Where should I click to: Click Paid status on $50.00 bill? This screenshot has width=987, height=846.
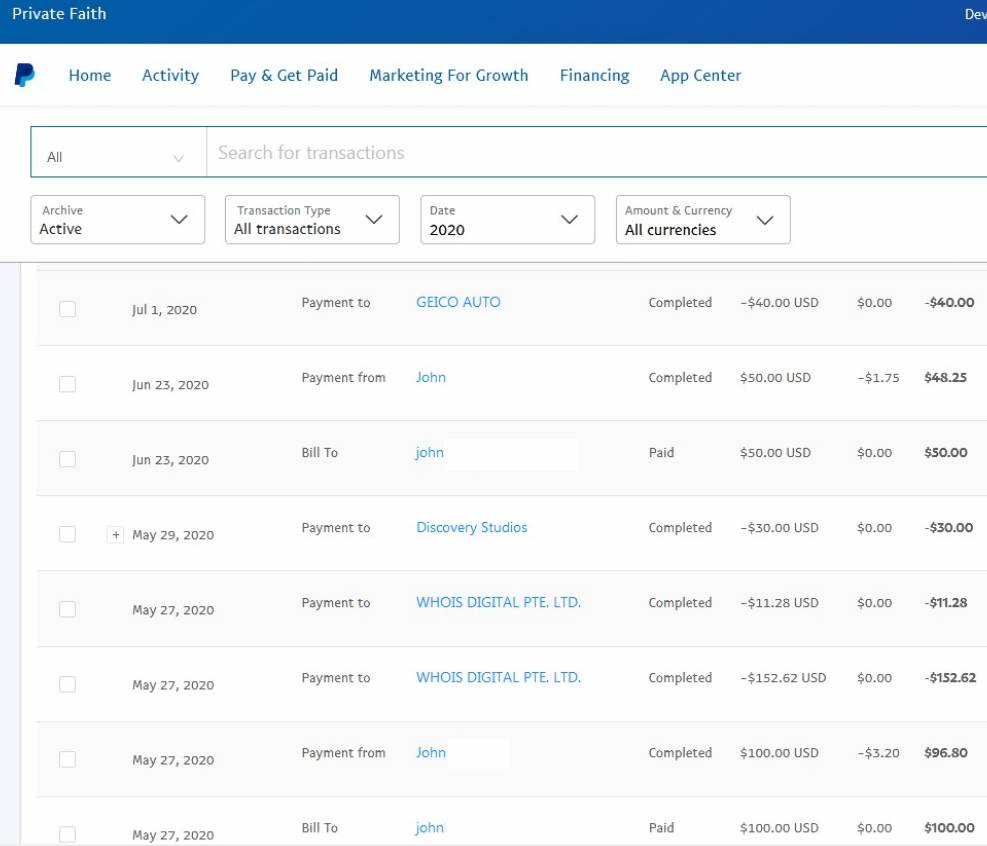coord(661,453)
